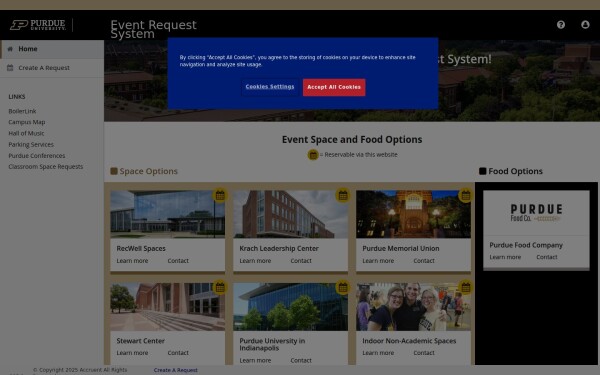Click the Purdue Memorial Union photo
The image size is (600, 375).
pyautogui.click(x=413, y=214)
